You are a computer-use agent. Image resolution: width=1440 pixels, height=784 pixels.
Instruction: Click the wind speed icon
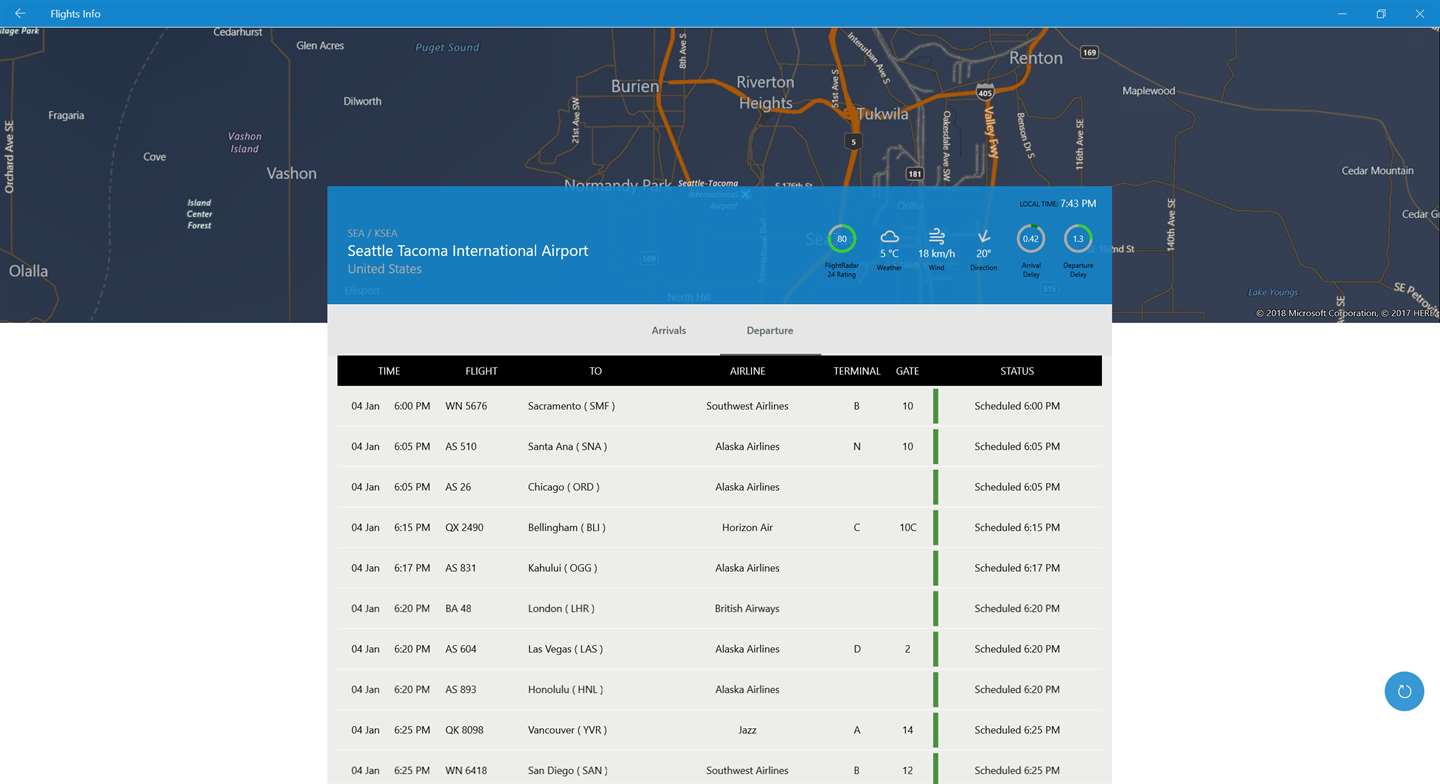point(936,237)
